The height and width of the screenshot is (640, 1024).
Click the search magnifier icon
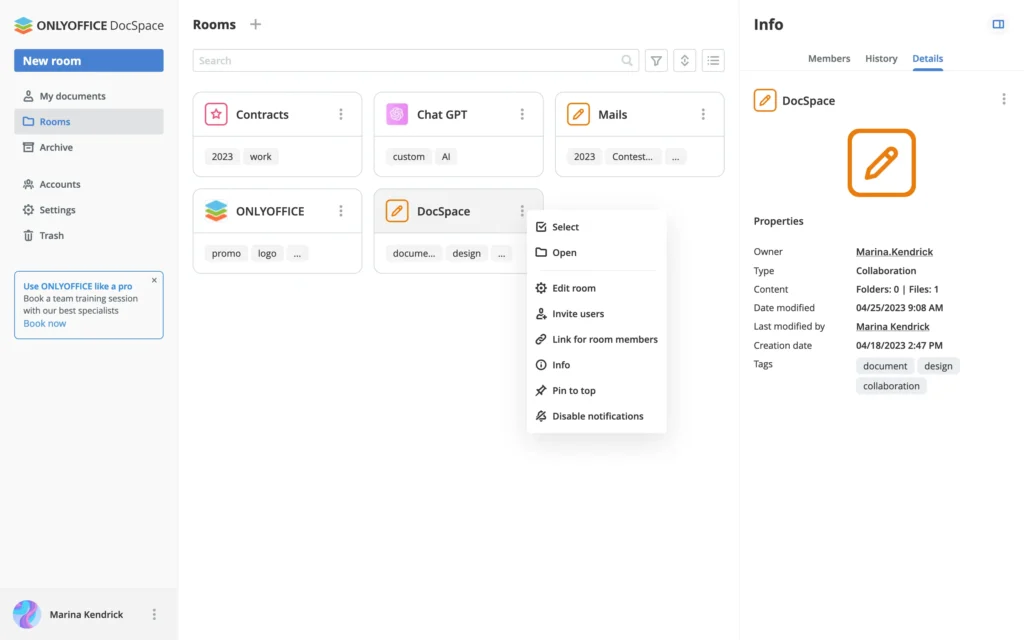pyautogui.click(x=627, y=61)
